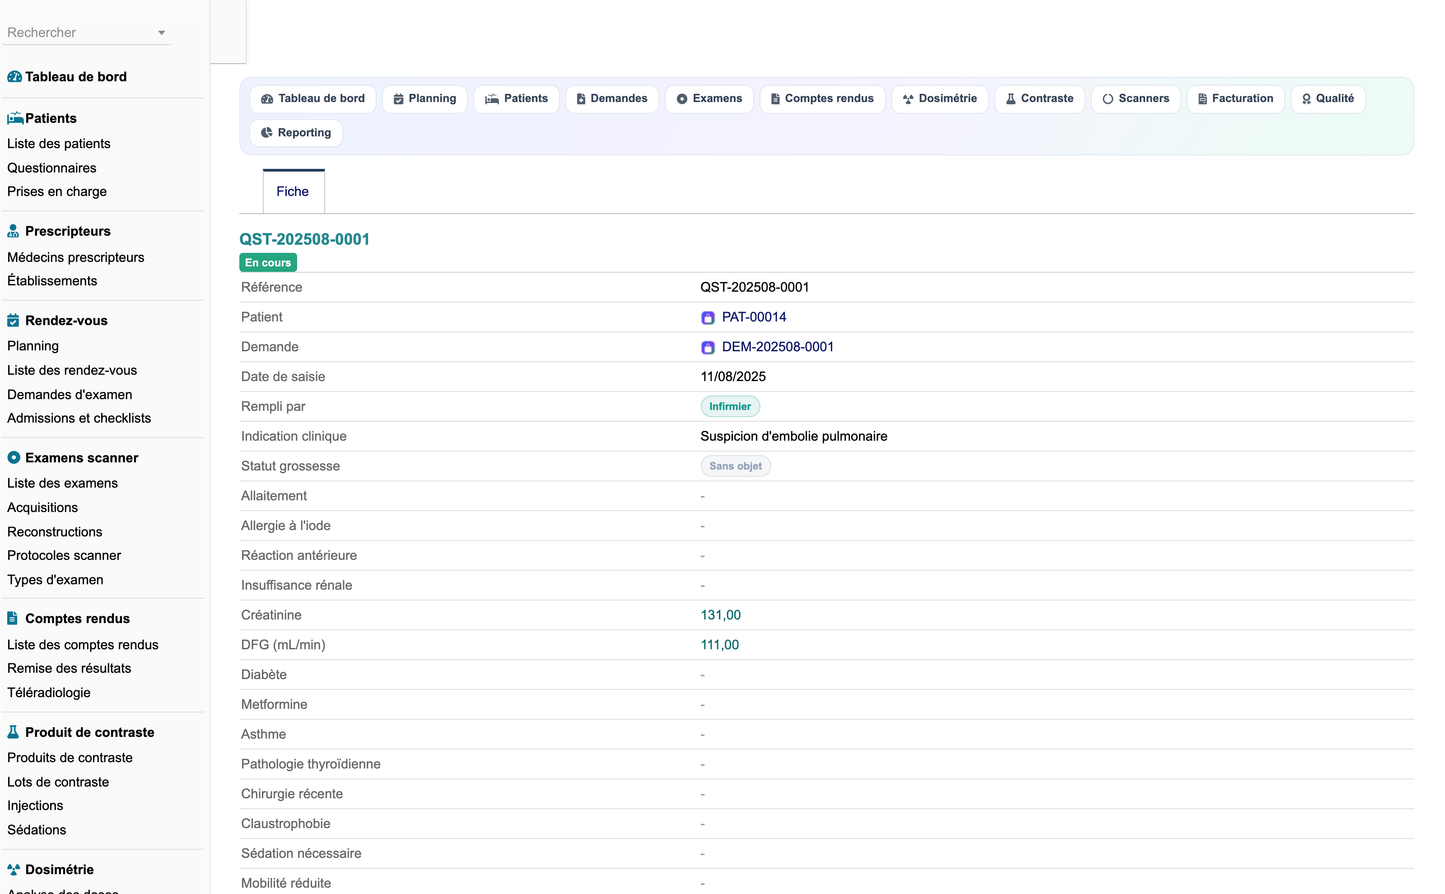Click the Prescripteurs doctor icon in sidebar
The image size is (1445, 894).
click(x=13, y=231)
